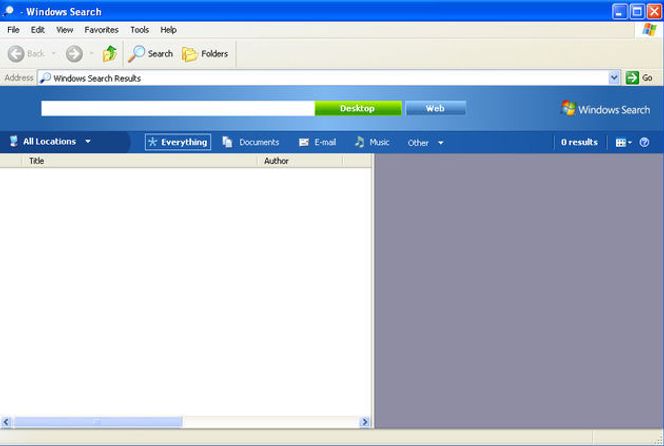Open the Favorites menu
This screenshot has width=664, height=446.
[101, 30]
